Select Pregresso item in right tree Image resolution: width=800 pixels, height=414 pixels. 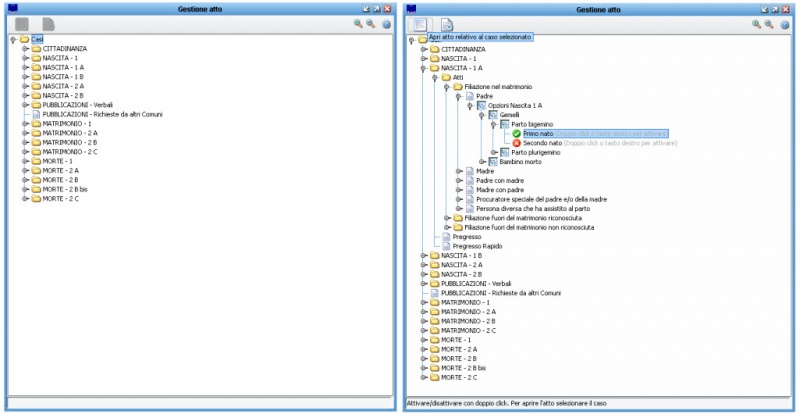(467, 237)
